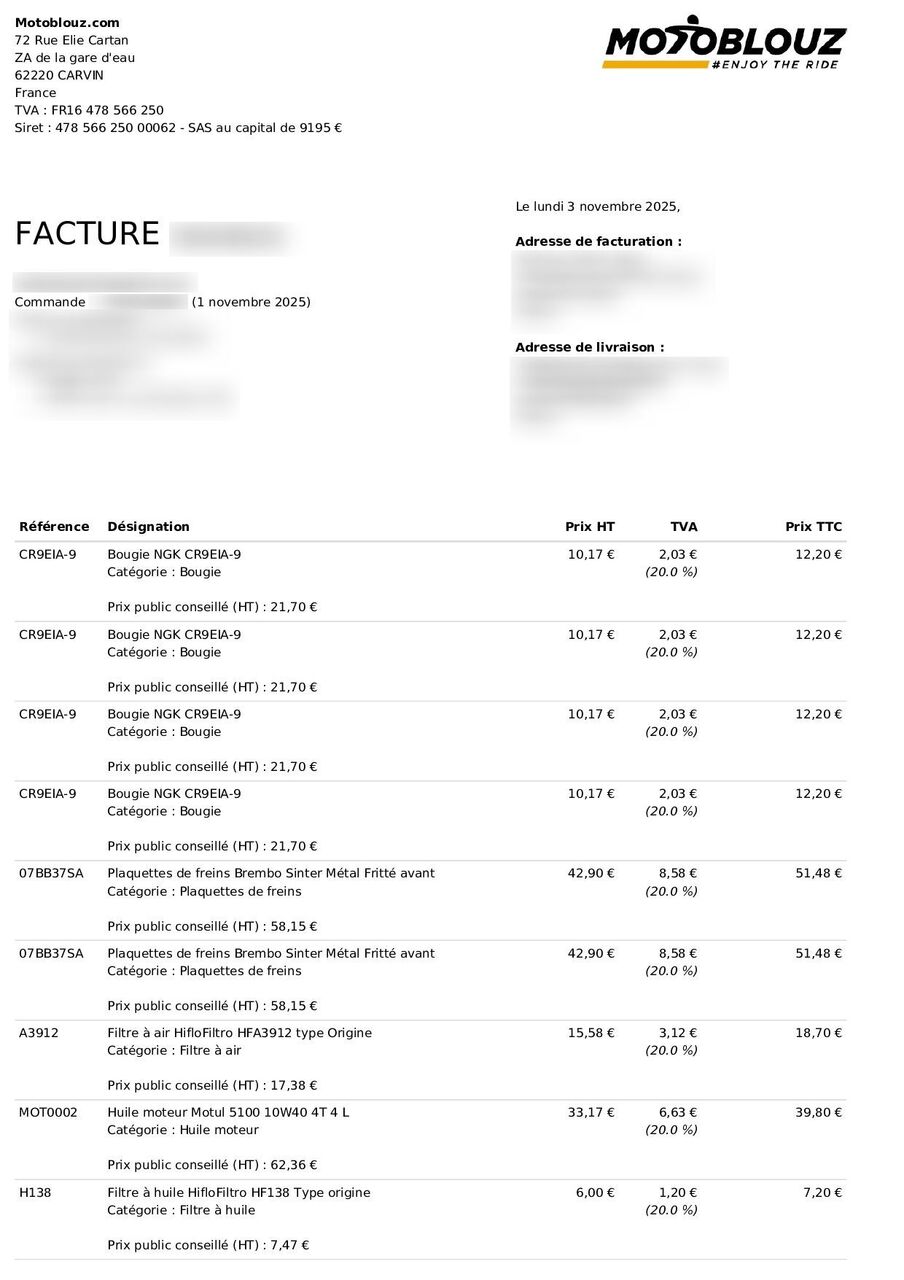Click the Référence column header
This screenshot has height=1280, width=904.
[x=54, y=527]
